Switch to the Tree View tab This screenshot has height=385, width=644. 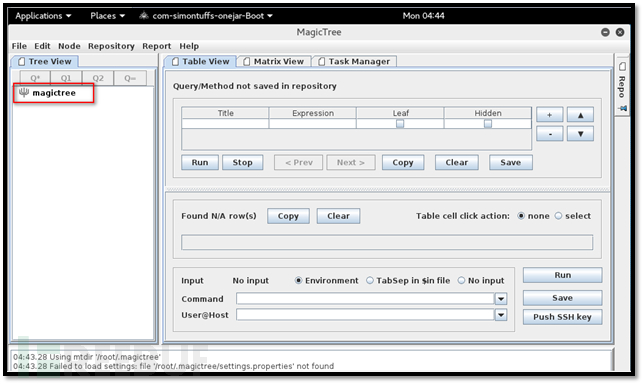[x=45, y=61]
